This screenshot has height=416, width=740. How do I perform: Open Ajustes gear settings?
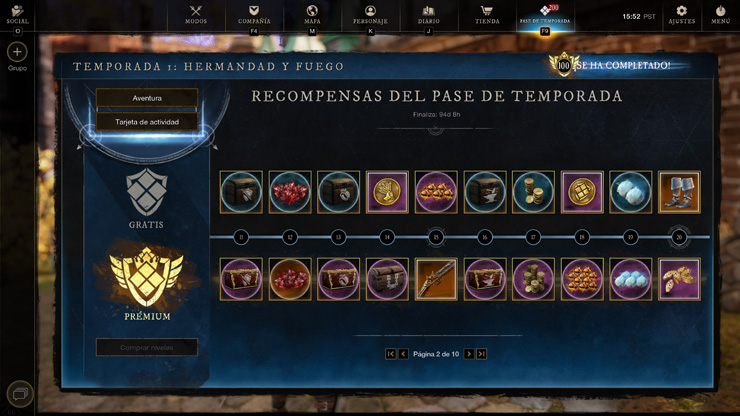tap(681, 15)
